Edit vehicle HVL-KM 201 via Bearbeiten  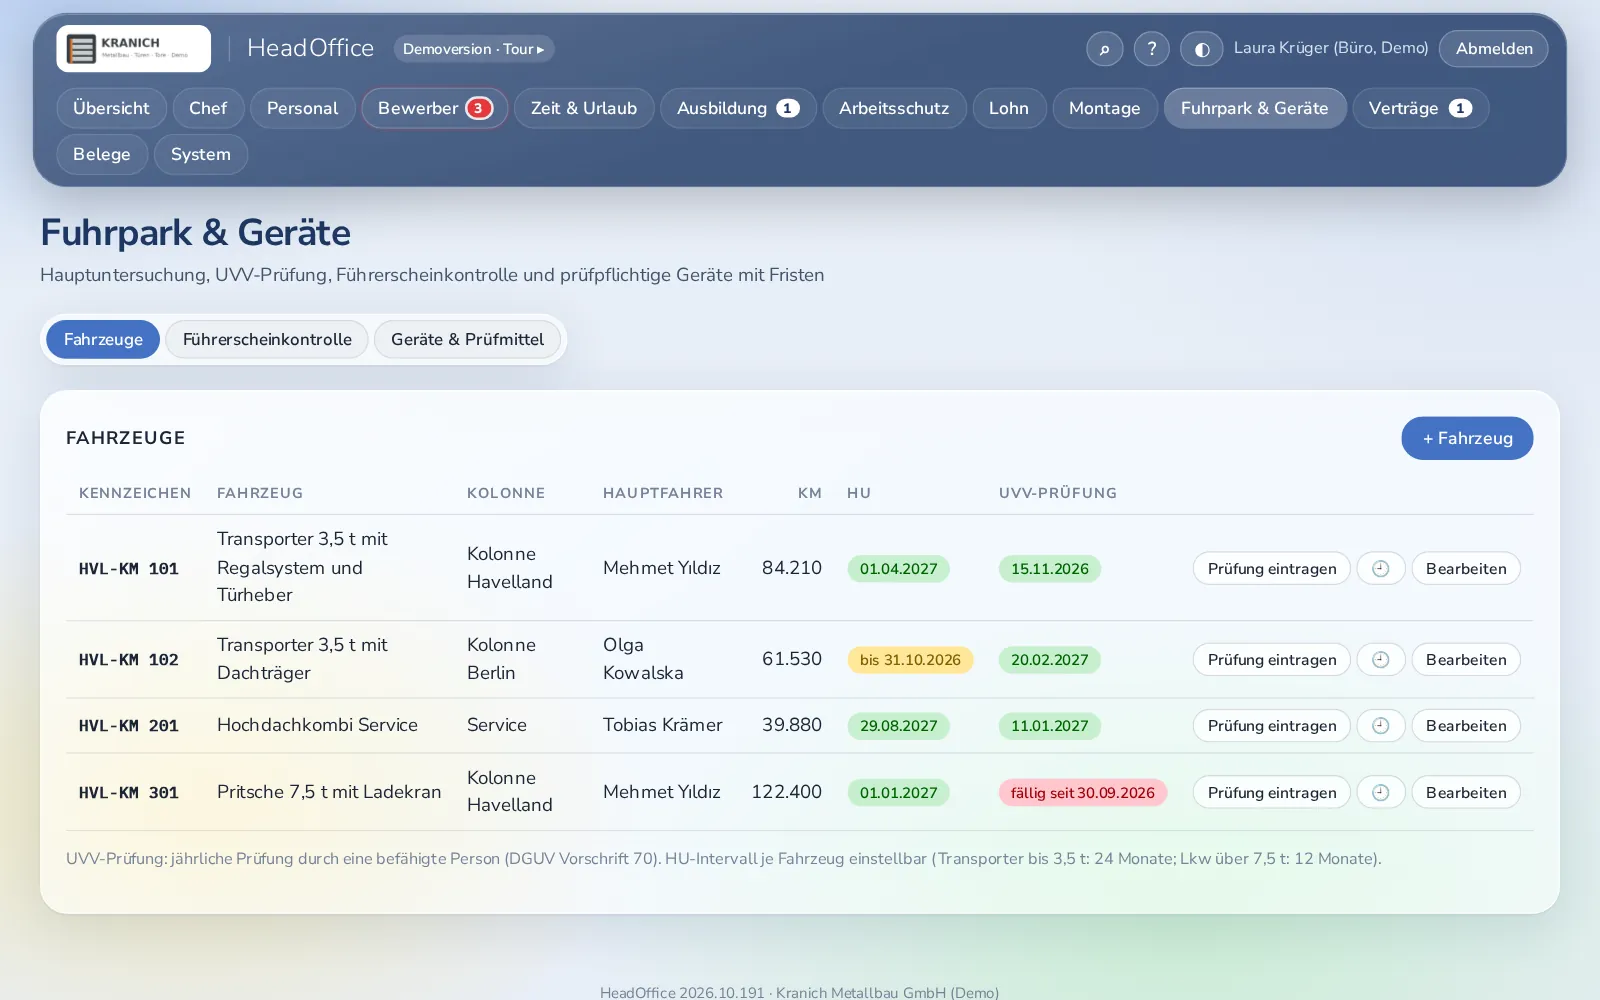tap(1466, 725)
